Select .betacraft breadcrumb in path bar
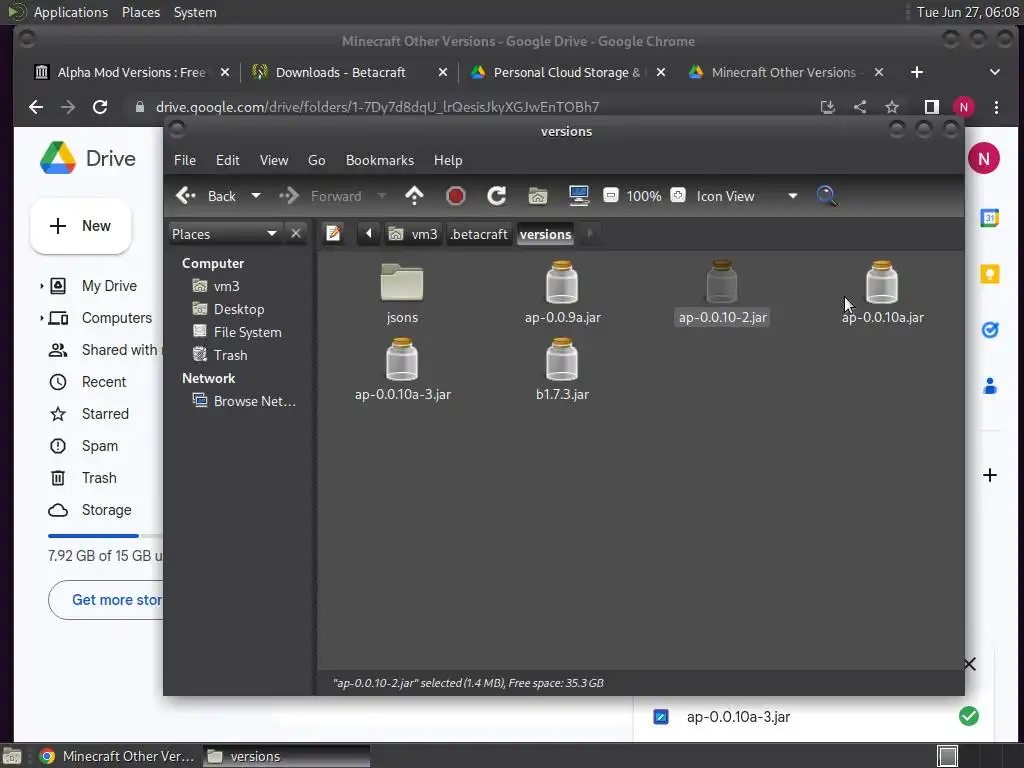Viewport: 1024px width, 768px height. click(479, 234)
